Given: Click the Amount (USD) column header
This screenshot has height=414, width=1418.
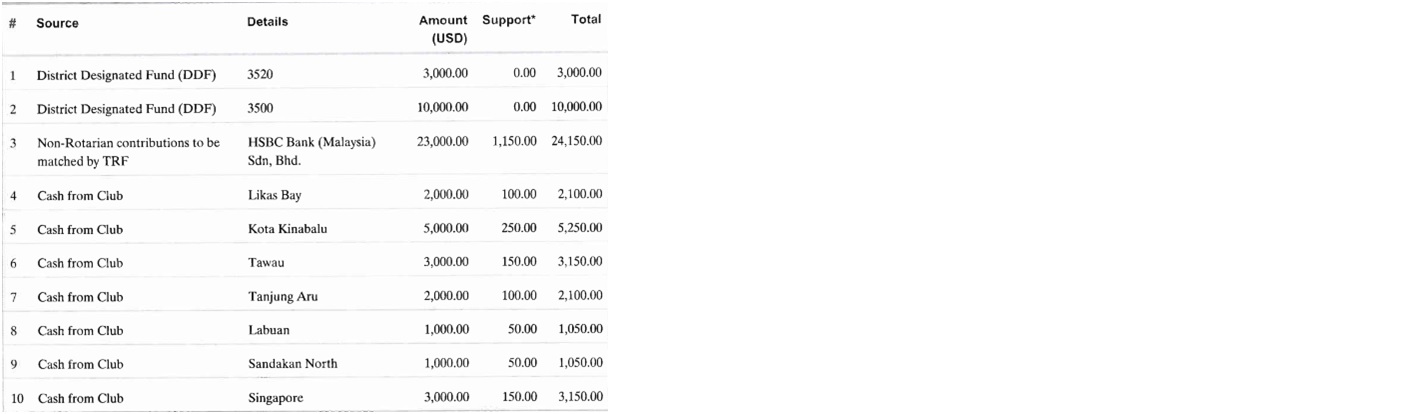Looking at the screenshot, I should [443, 29].
